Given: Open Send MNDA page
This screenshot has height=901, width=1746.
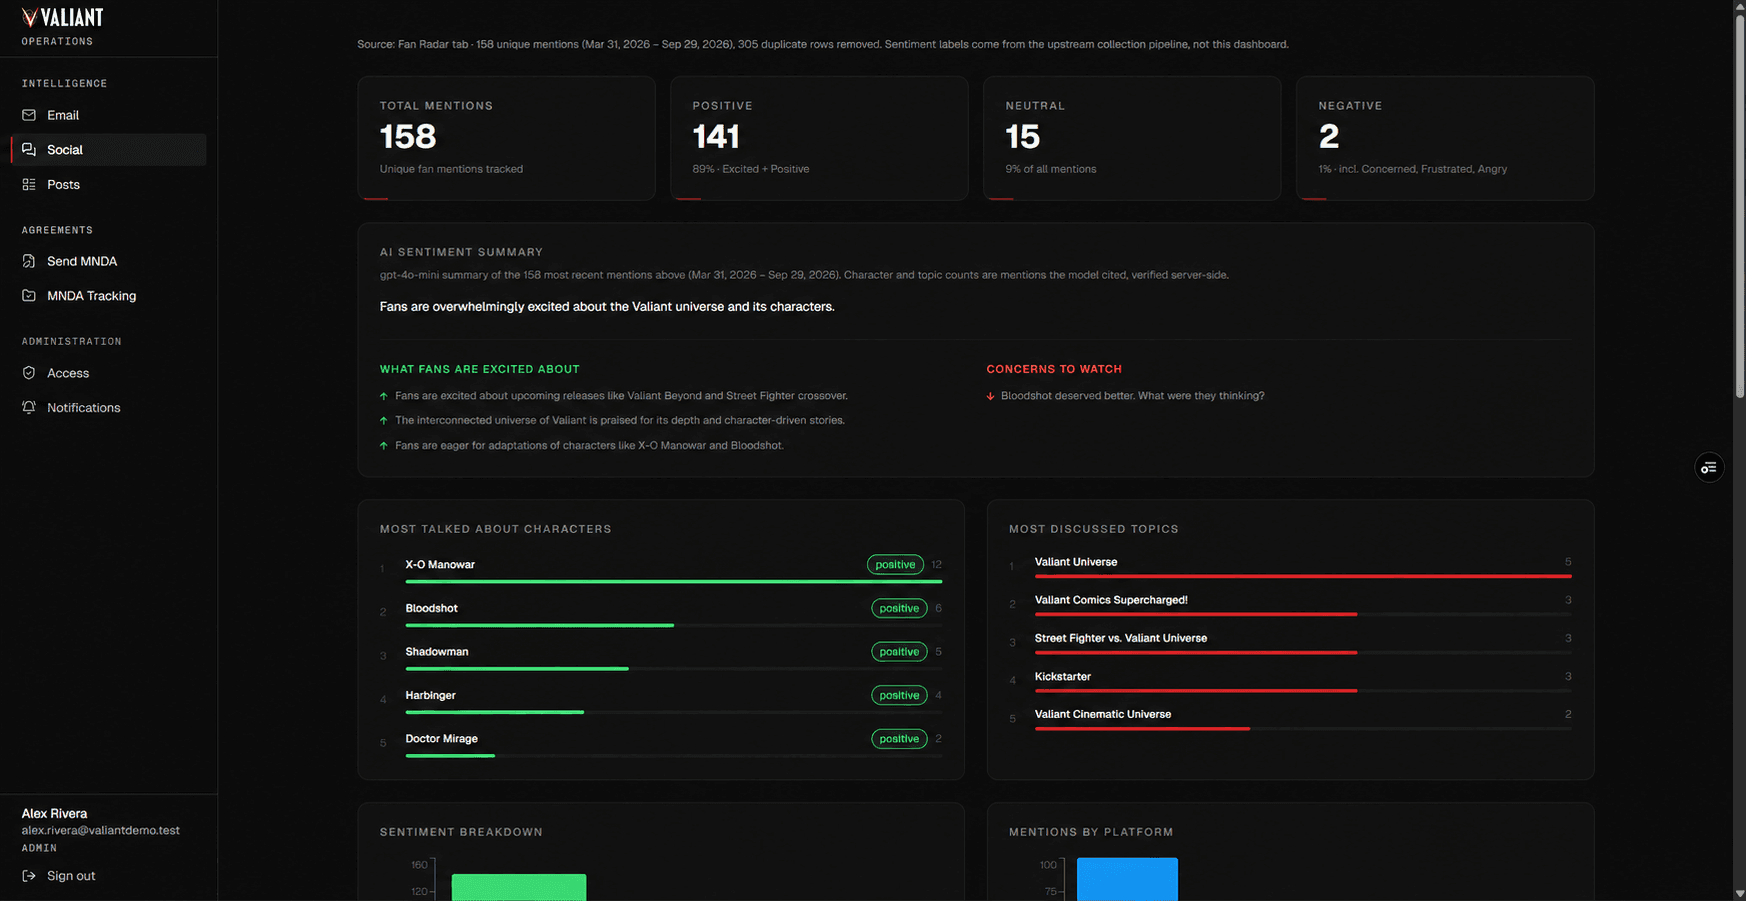Looking at the screenshot, I should point(108,261).
